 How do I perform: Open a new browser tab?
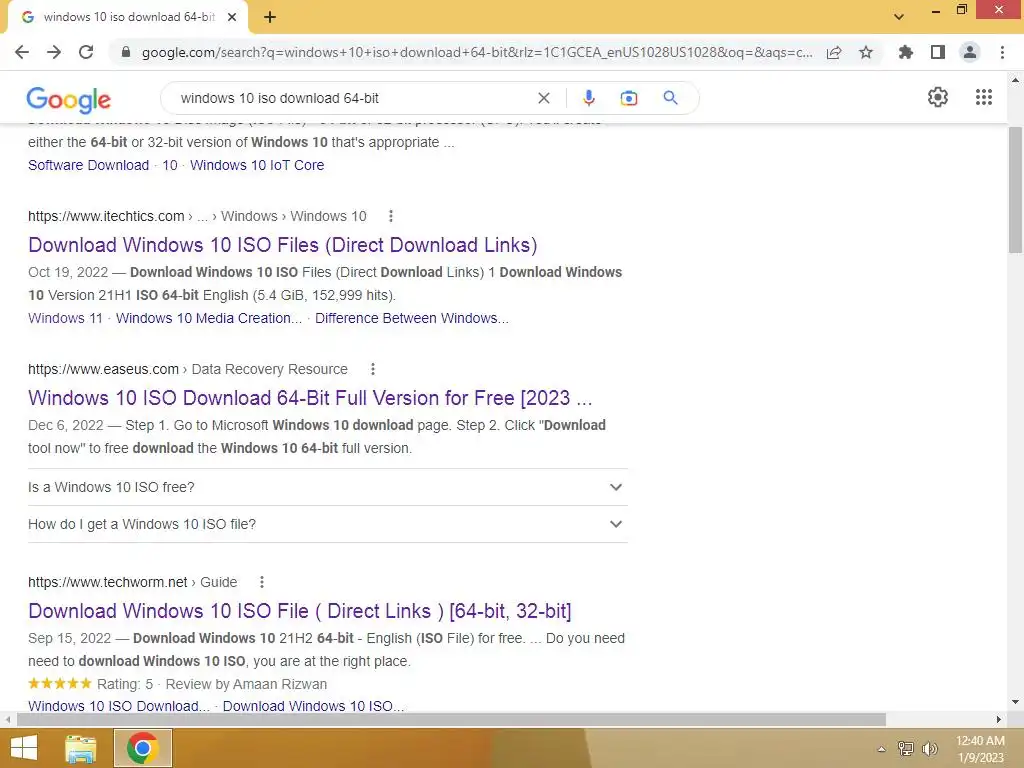[270, 17]
